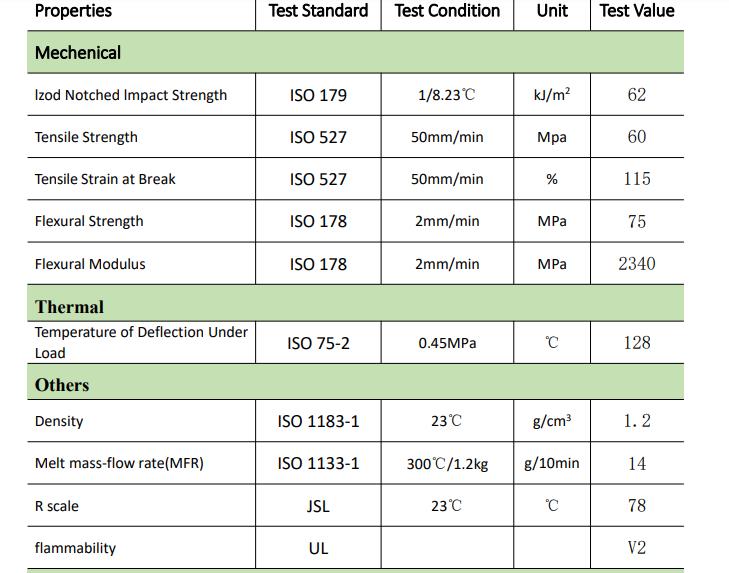Viewport: 729px width, 573px height.
Task: Select the ISO 75-2 standard cell
Action: click(318, 343)
